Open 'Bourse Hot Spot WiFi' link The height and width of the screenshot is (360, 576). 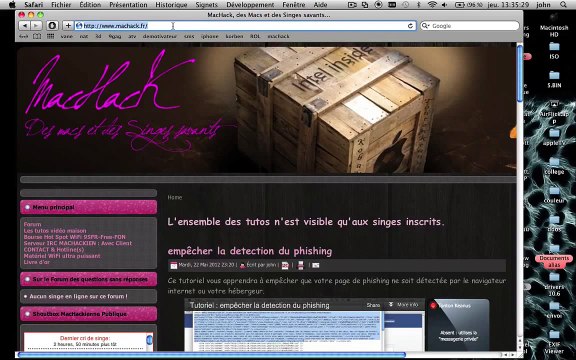(x=75, y=237)
